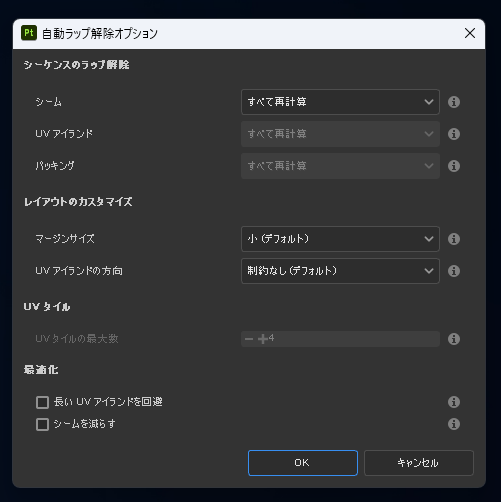This screenshot has height=502, width=501.
Task: Click info icon for 長い UV アイランドを回避
Action: click(x=454, y=402)
